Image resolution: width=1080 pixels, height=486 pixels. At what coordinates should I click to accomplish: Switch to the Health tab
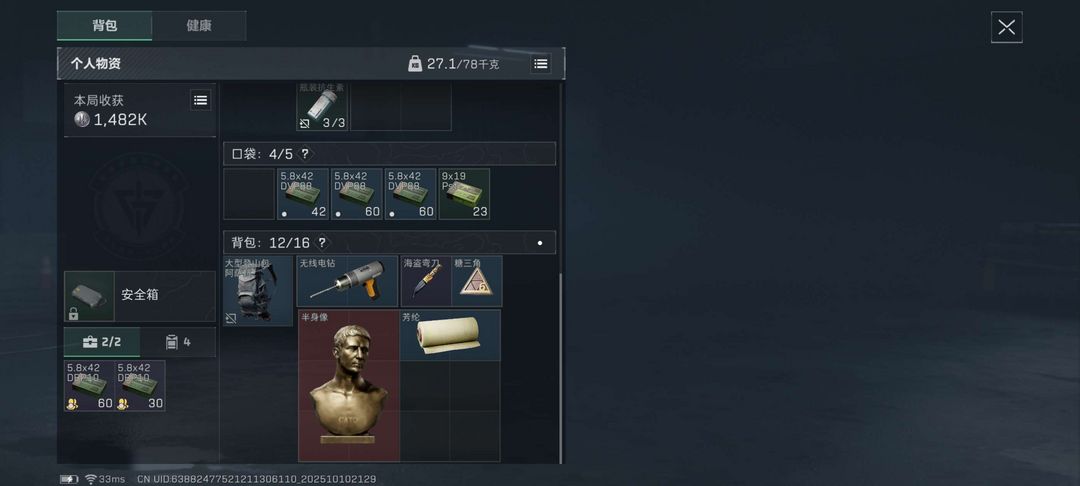[x=199, y=25]
